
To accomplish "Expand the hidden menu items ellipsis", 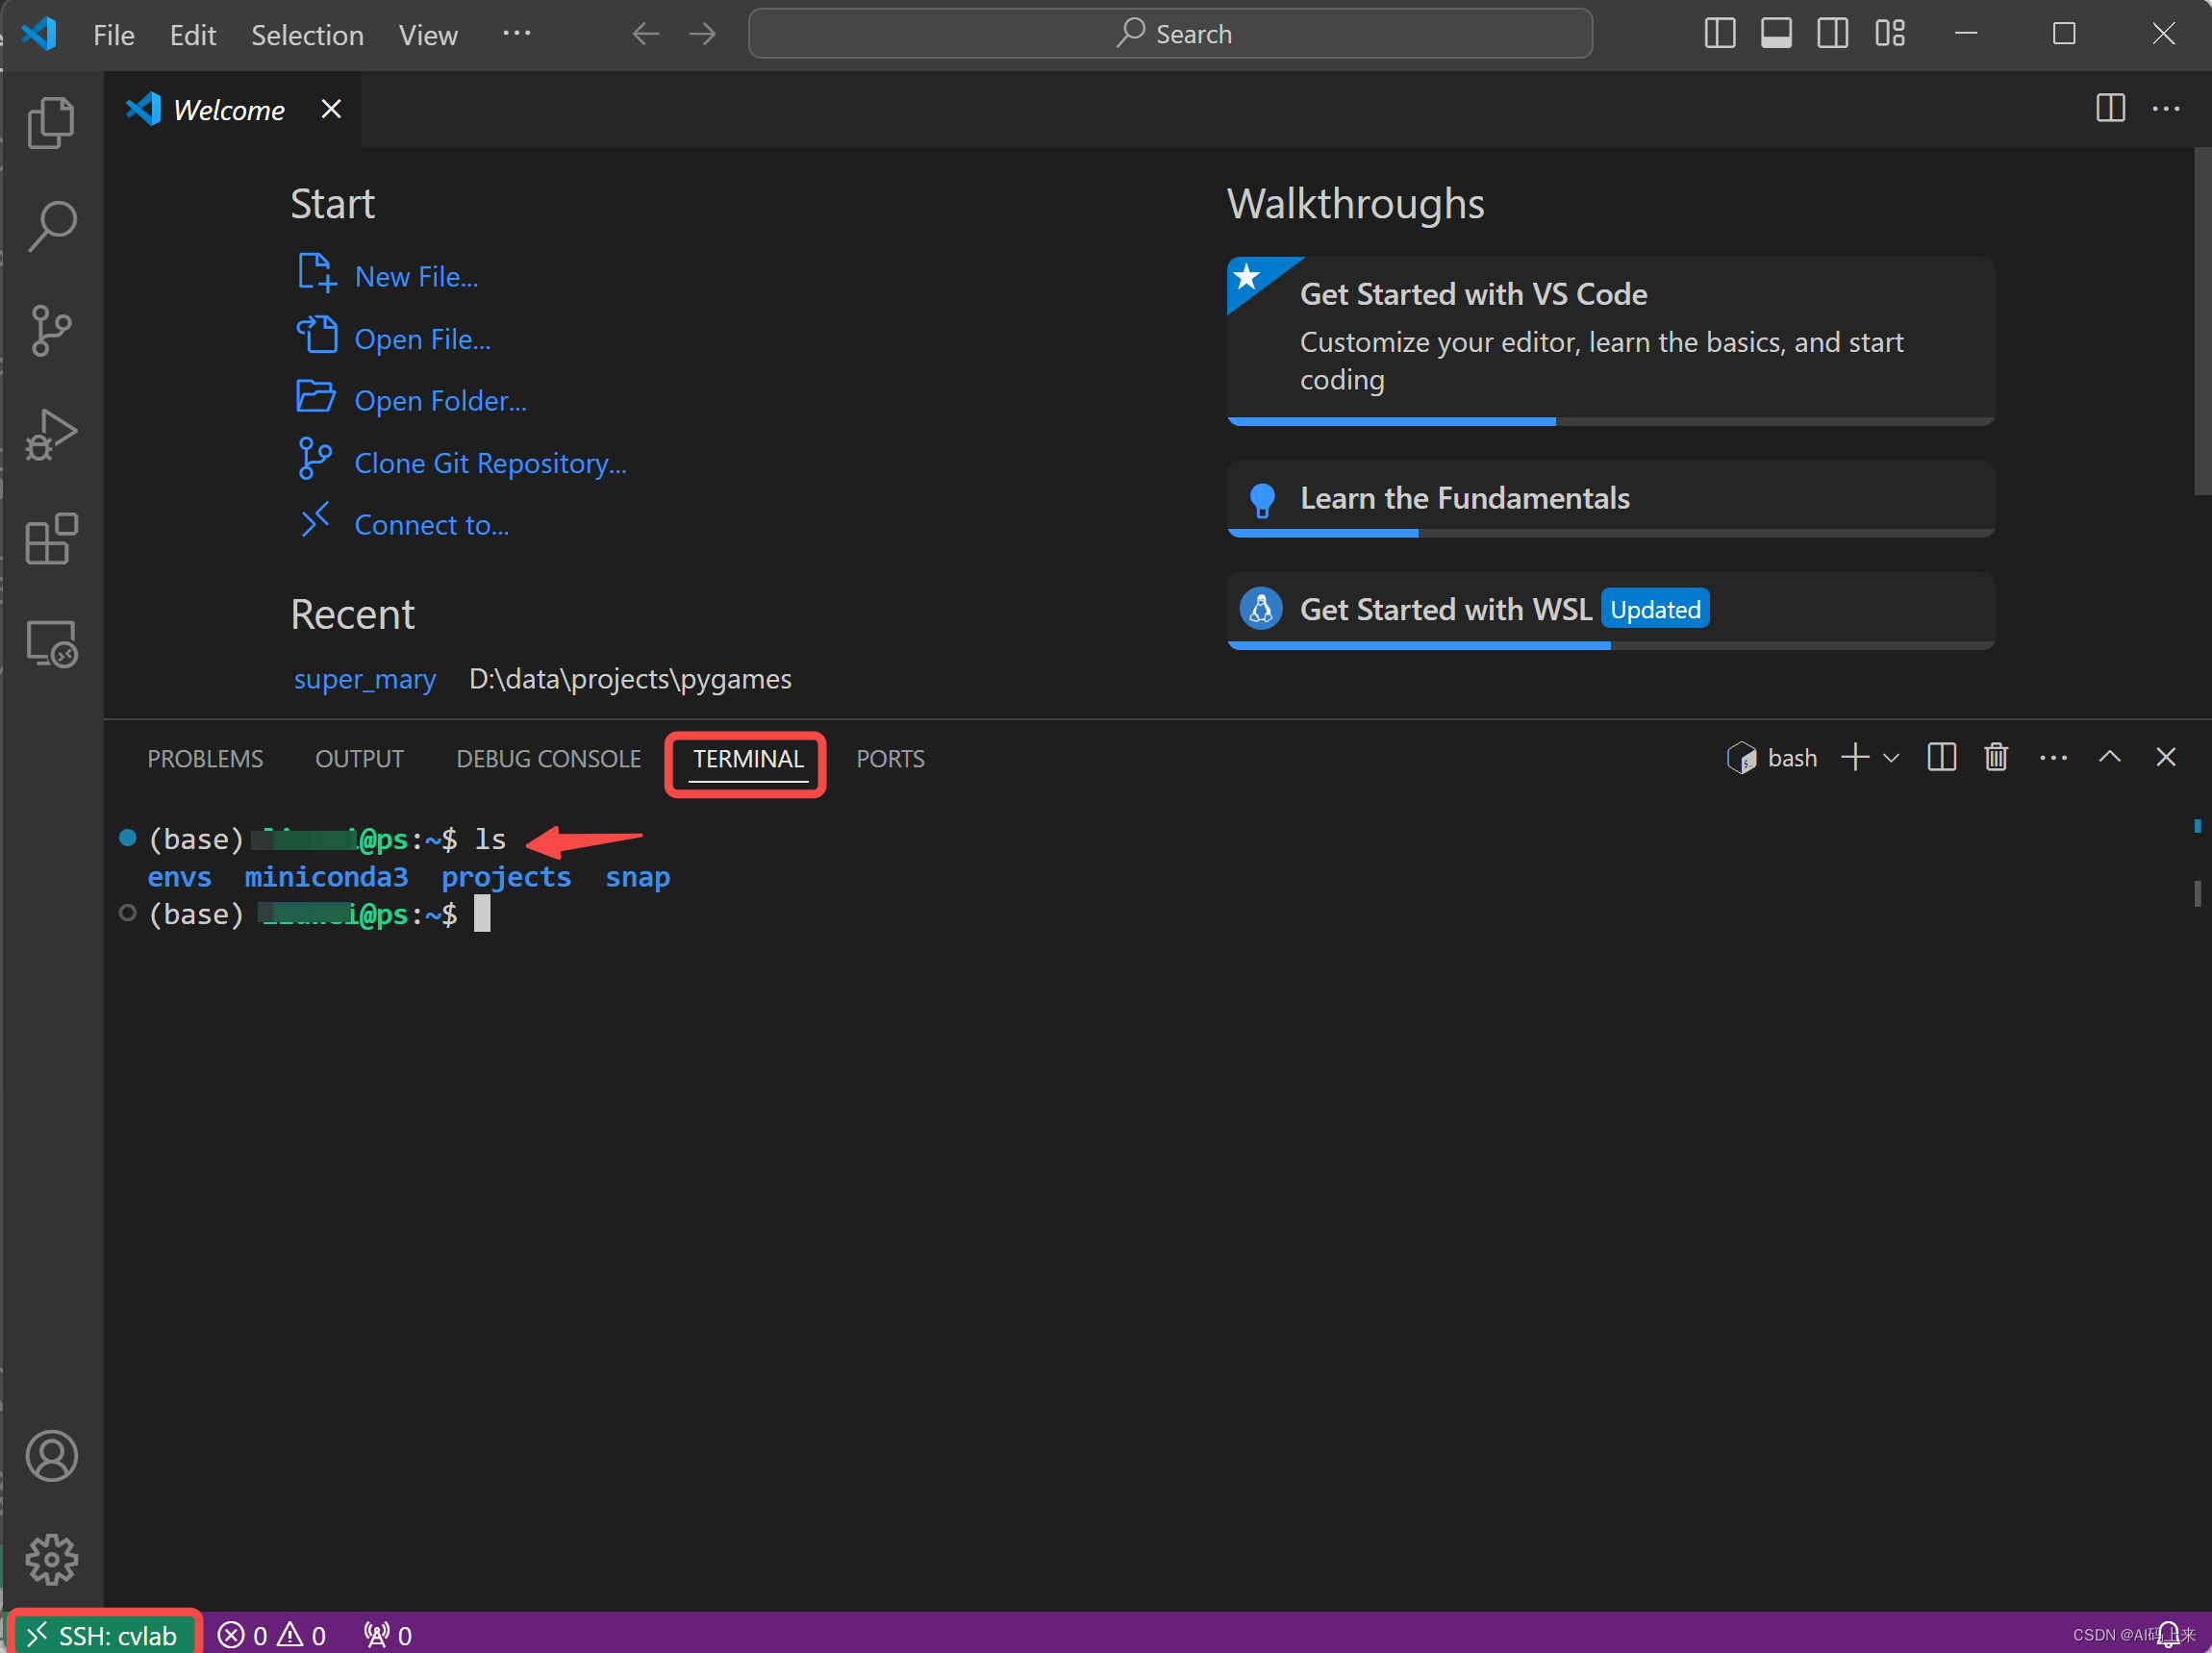I will pos(516,34).
